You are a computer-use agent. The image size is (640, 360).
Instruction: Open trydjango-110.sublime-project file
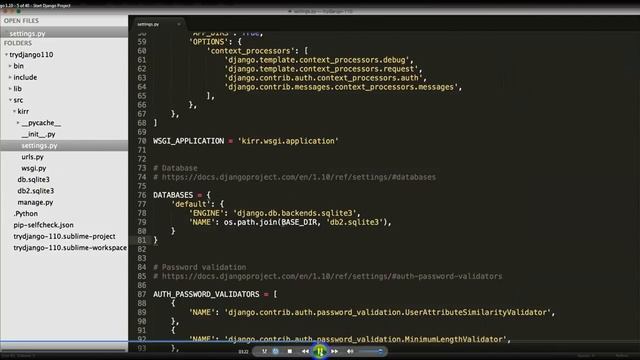pyautogui.click(x=64, y=236)
